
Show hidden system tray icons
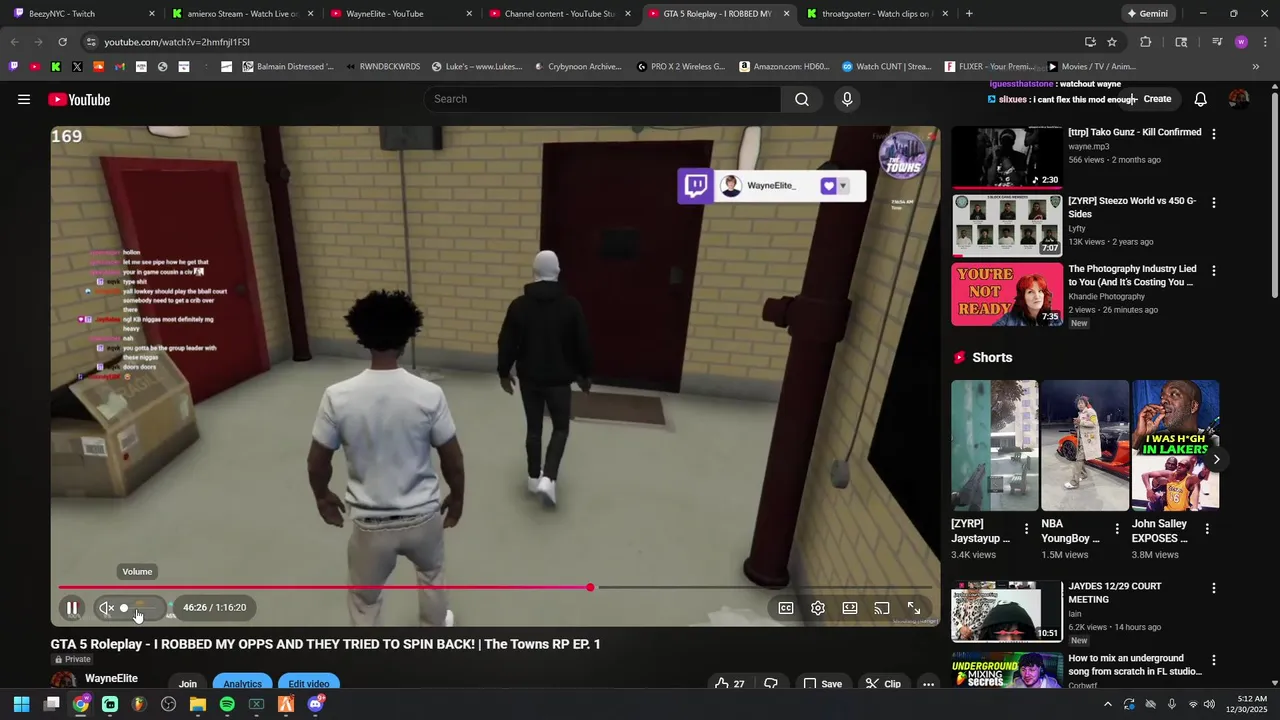coord(1106,704)
